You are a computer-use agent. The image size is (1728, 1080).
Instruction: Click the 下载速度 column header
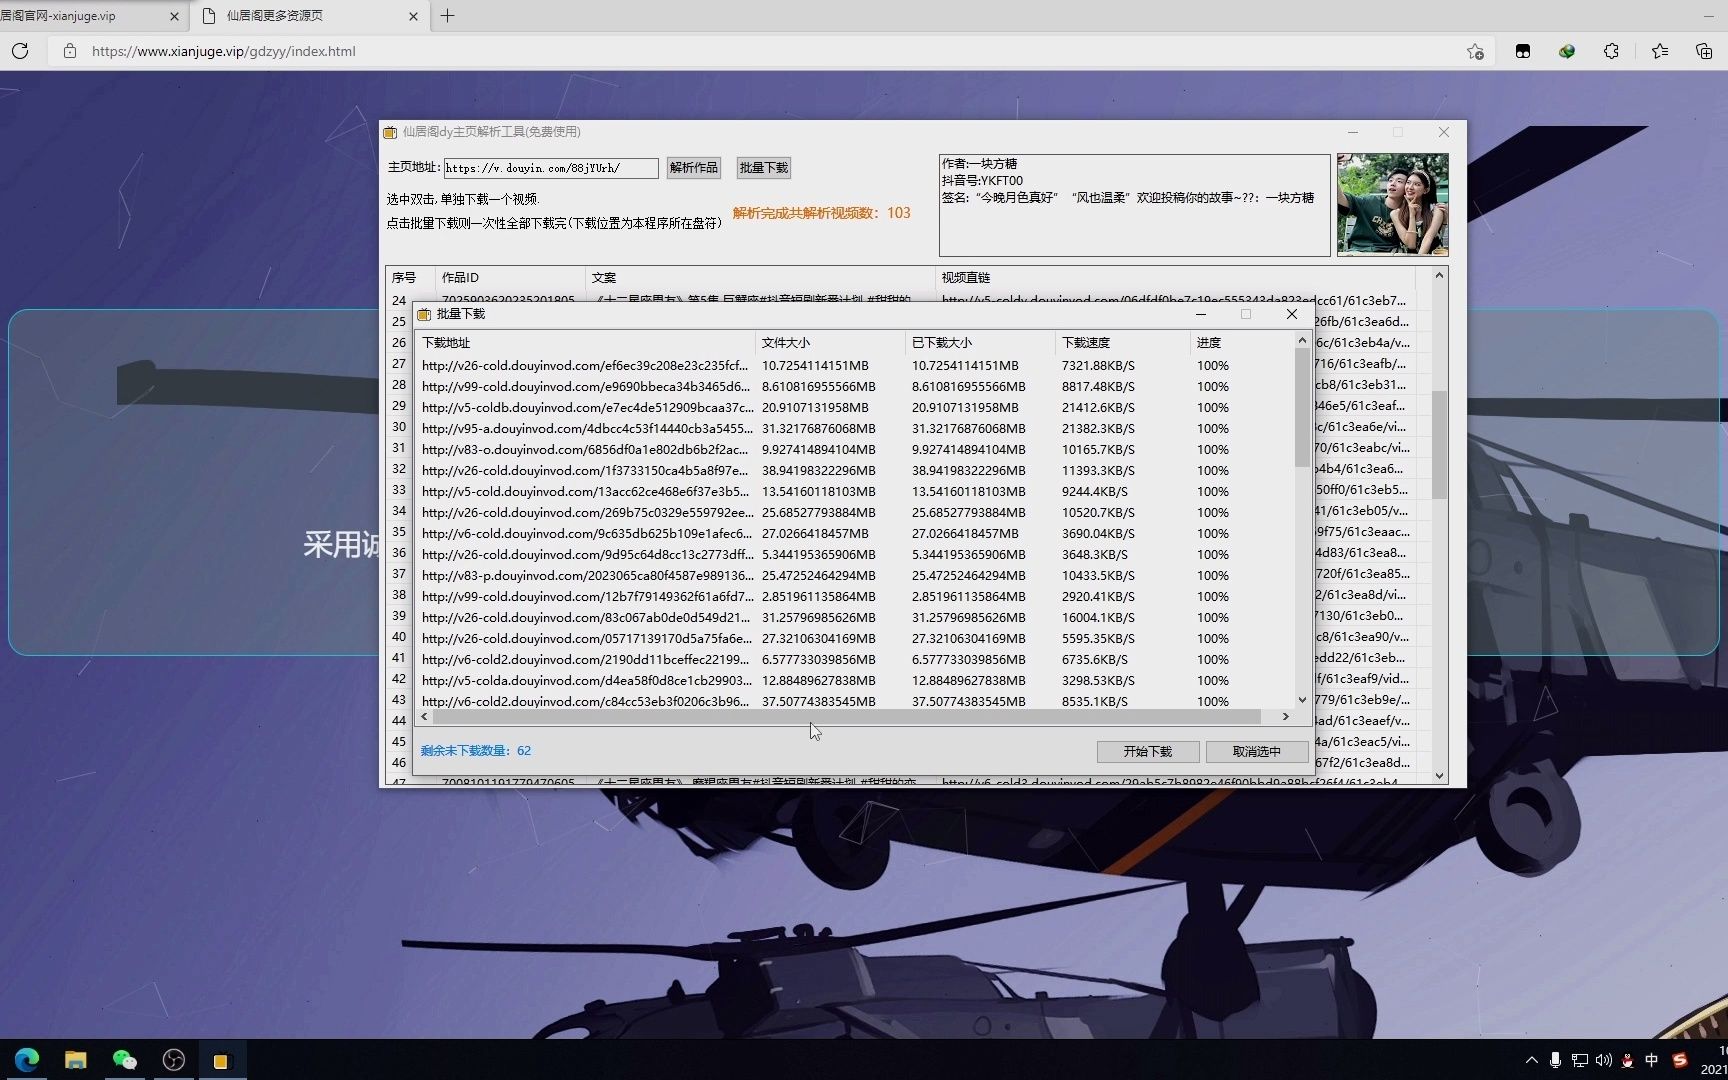(1123, 342)
